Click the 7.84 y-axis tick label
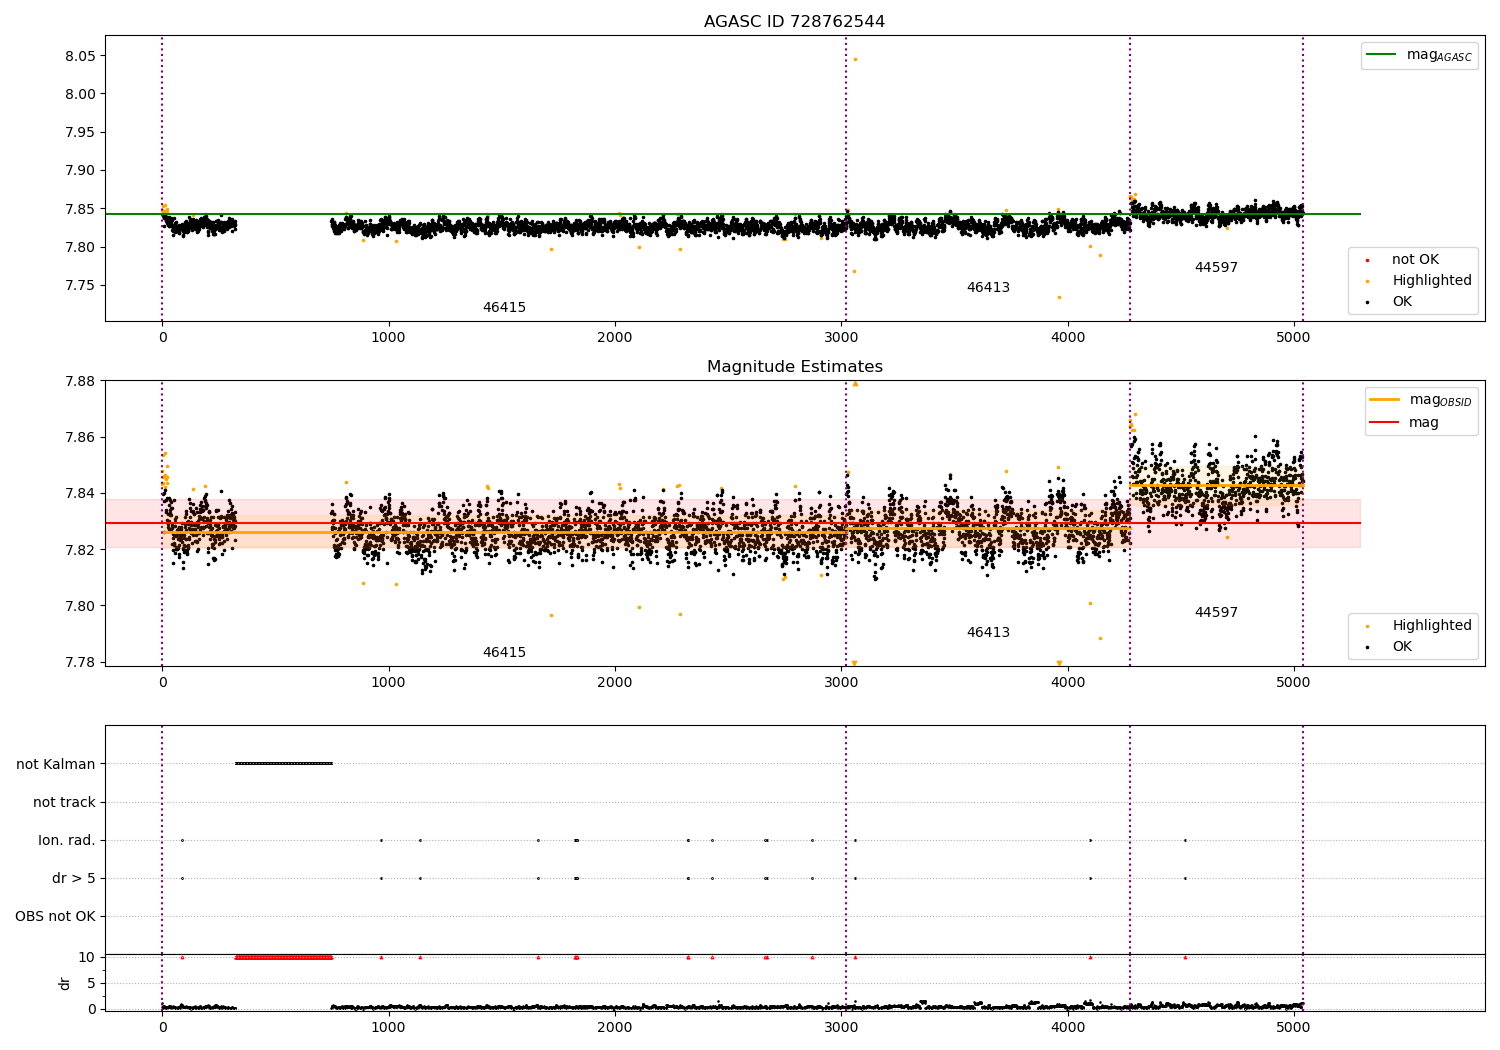Image resolution: width=1500 pixels, height=1050 pixels. [80, 493]
